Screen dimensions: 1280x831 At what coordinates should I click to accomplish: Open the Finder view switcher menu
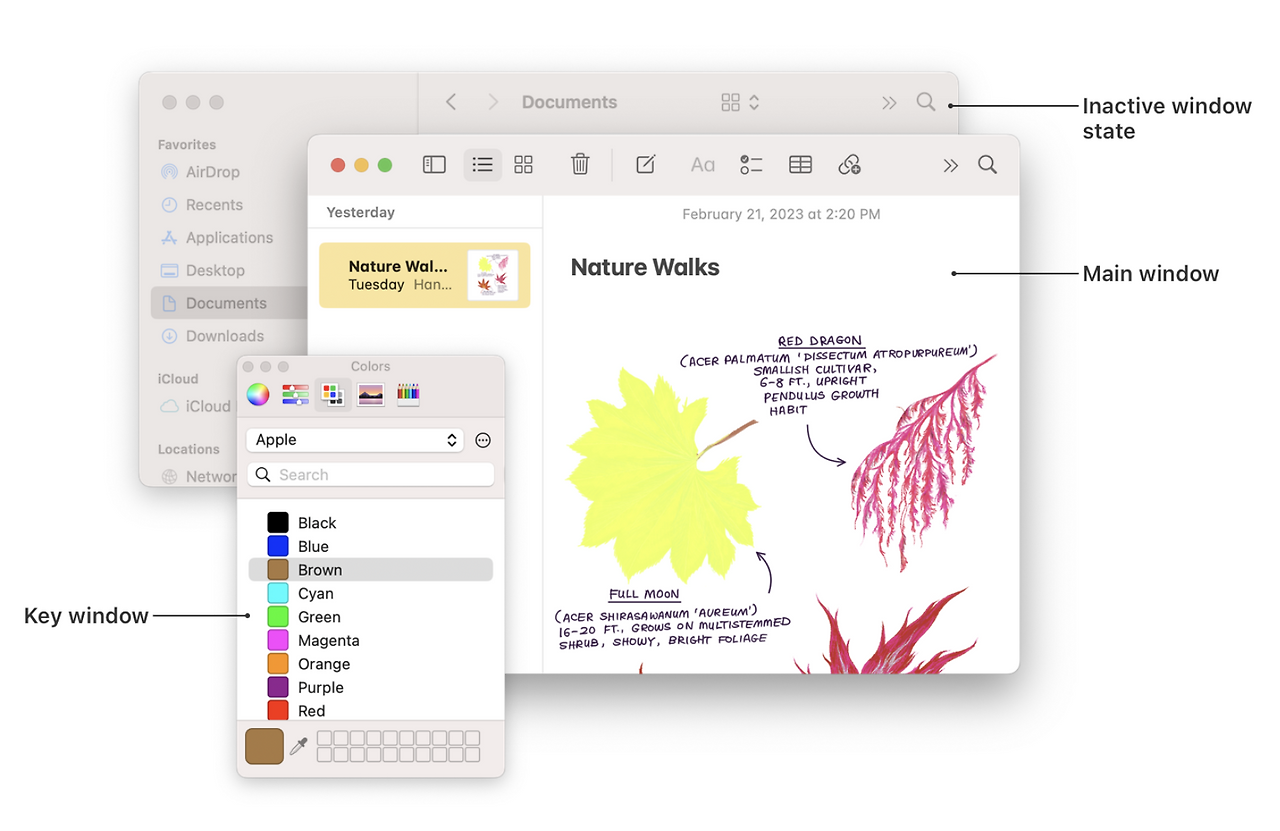point(740,102)
